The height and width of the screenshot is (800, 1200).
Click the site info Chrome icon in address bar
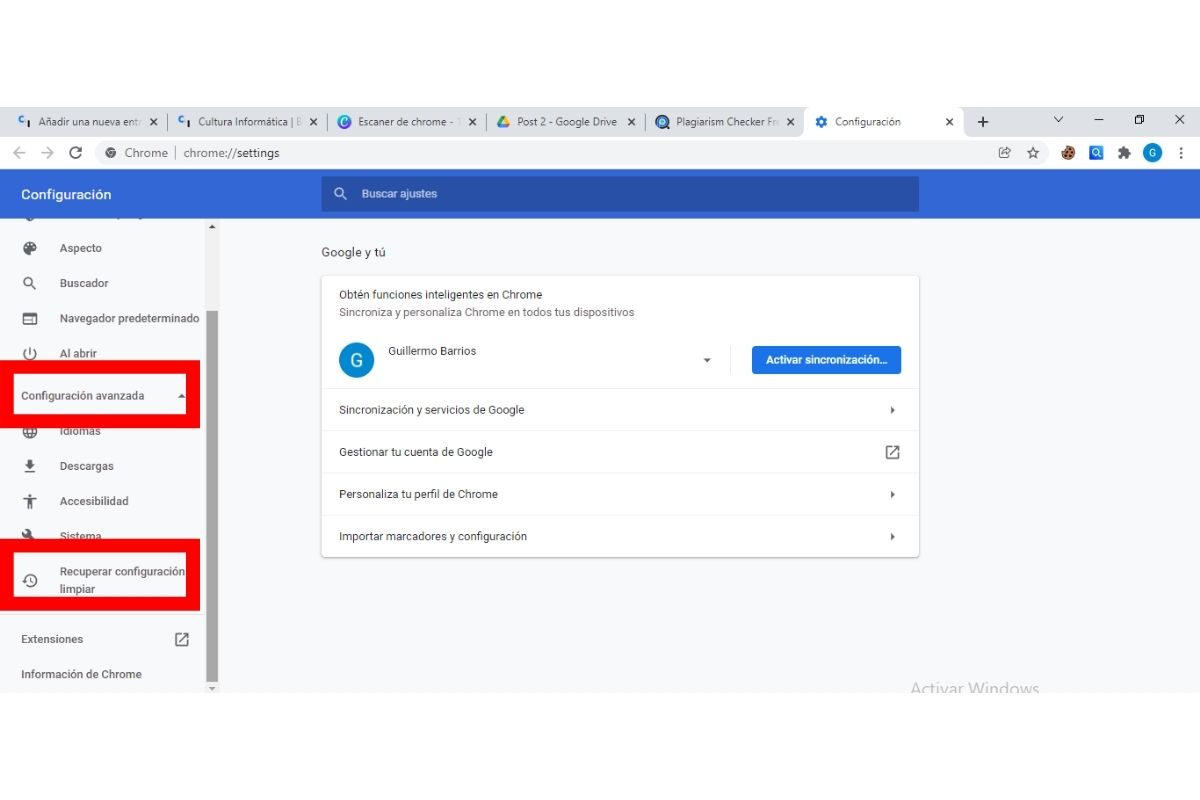tap(110, 153)
